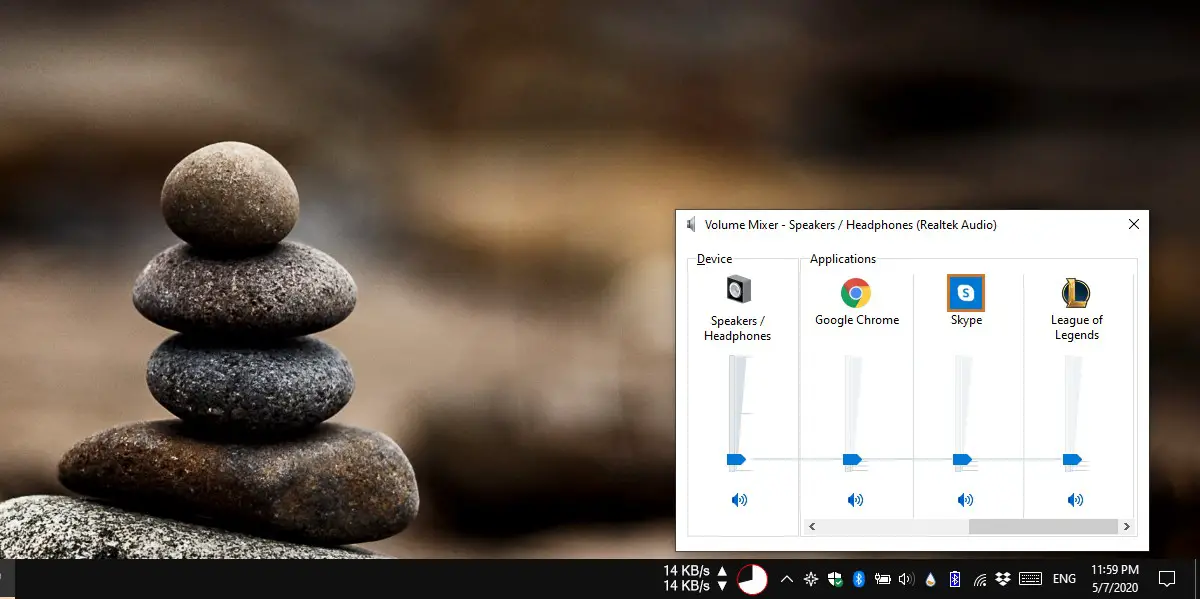Click the Google Chrome icon in mixer
Image resolution: width=1200 pixels, height=599 pixels.
[855, 293]
